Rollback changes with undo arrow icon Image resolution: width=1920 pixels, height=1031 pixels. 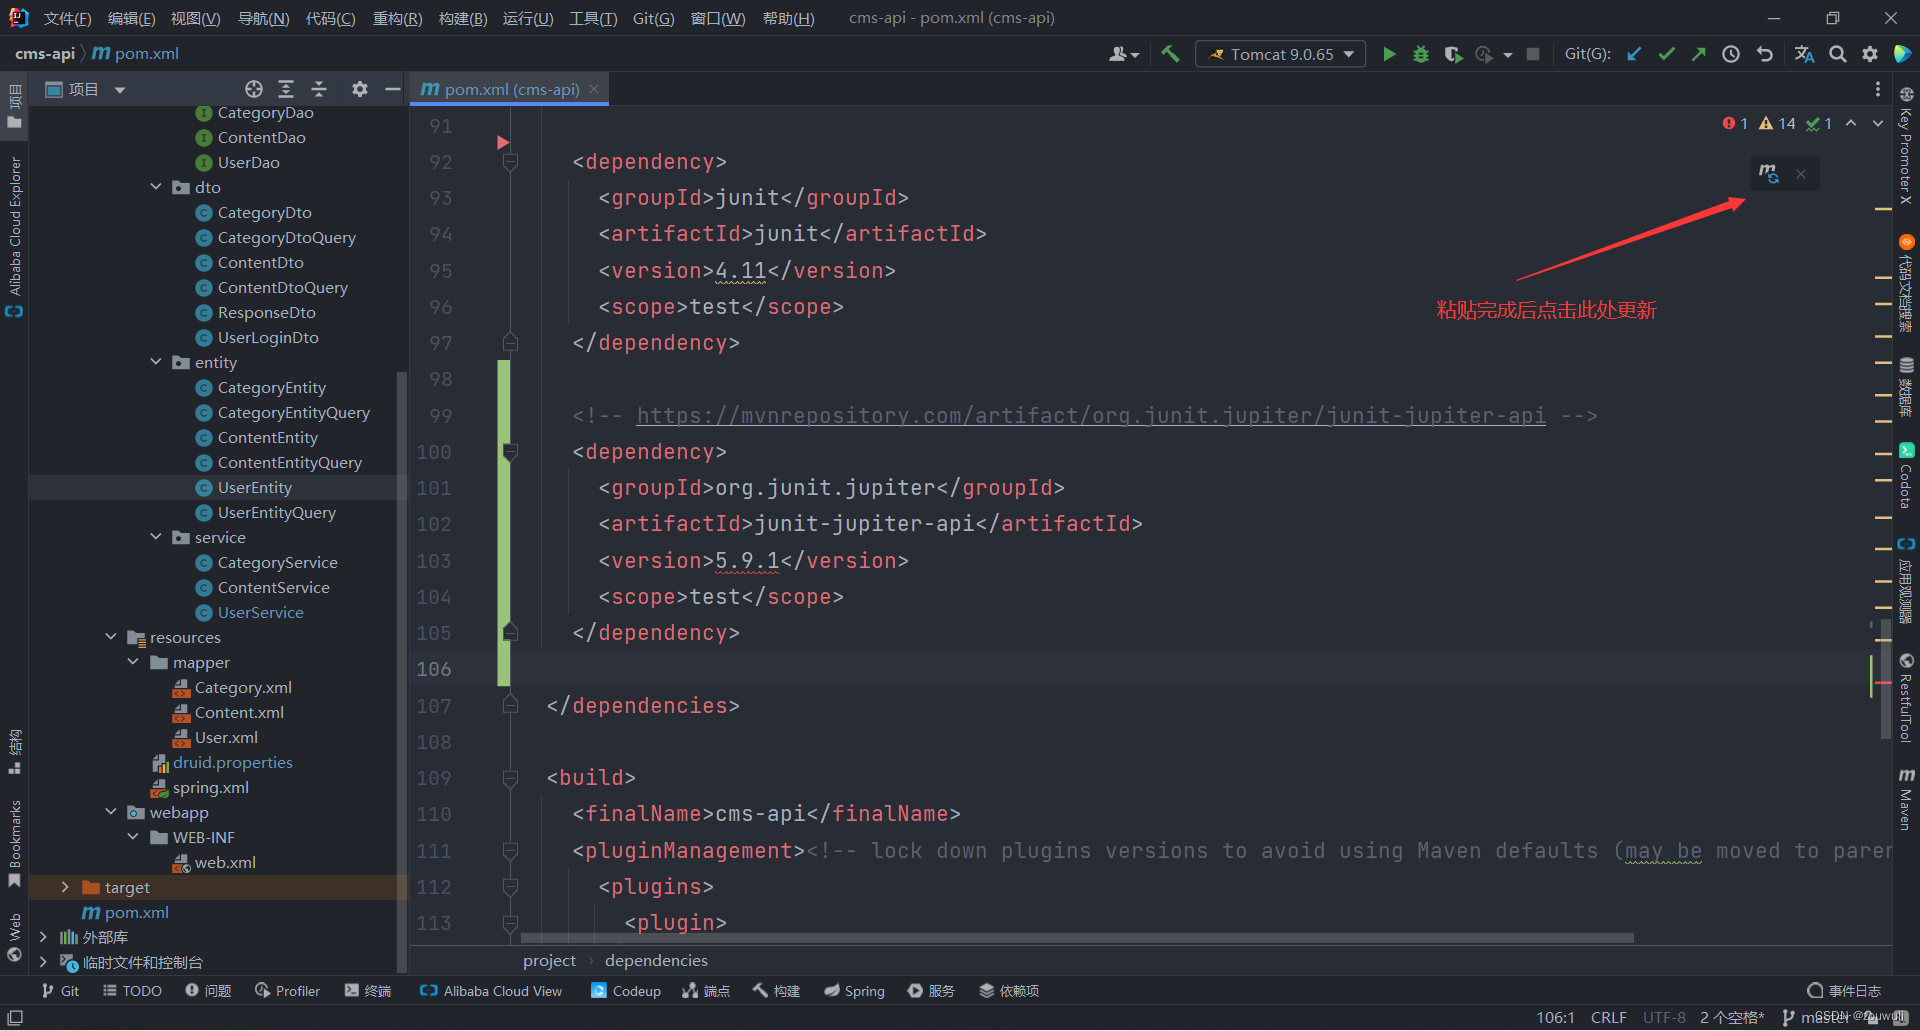pyautogui.click(x=1765, y=54)
